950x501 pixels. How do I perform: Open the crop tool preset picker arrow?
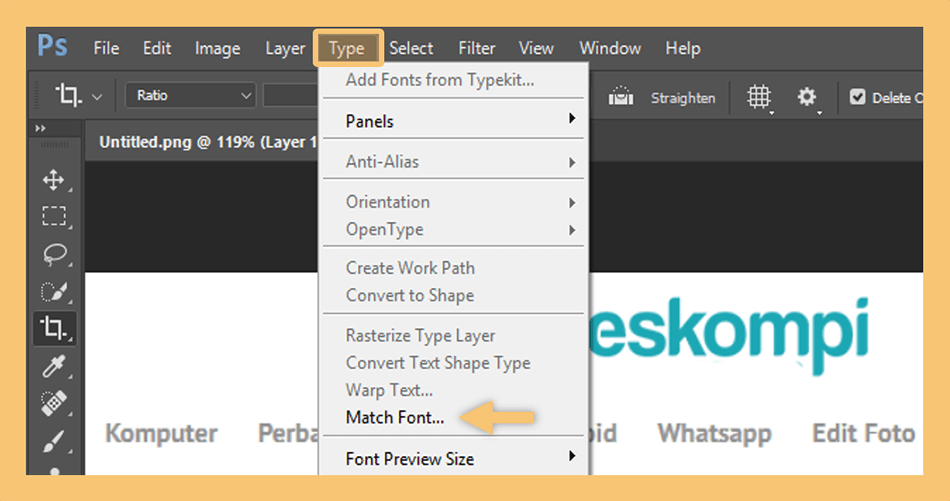coord(97,96)
